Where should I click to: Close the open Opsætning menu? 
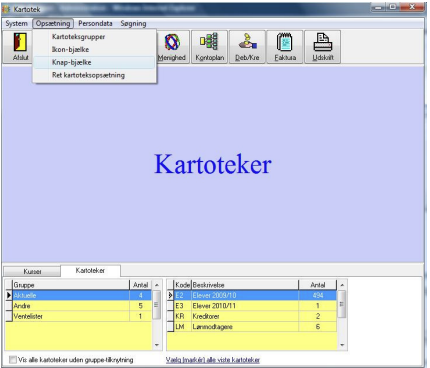click(x=53, y=24)
